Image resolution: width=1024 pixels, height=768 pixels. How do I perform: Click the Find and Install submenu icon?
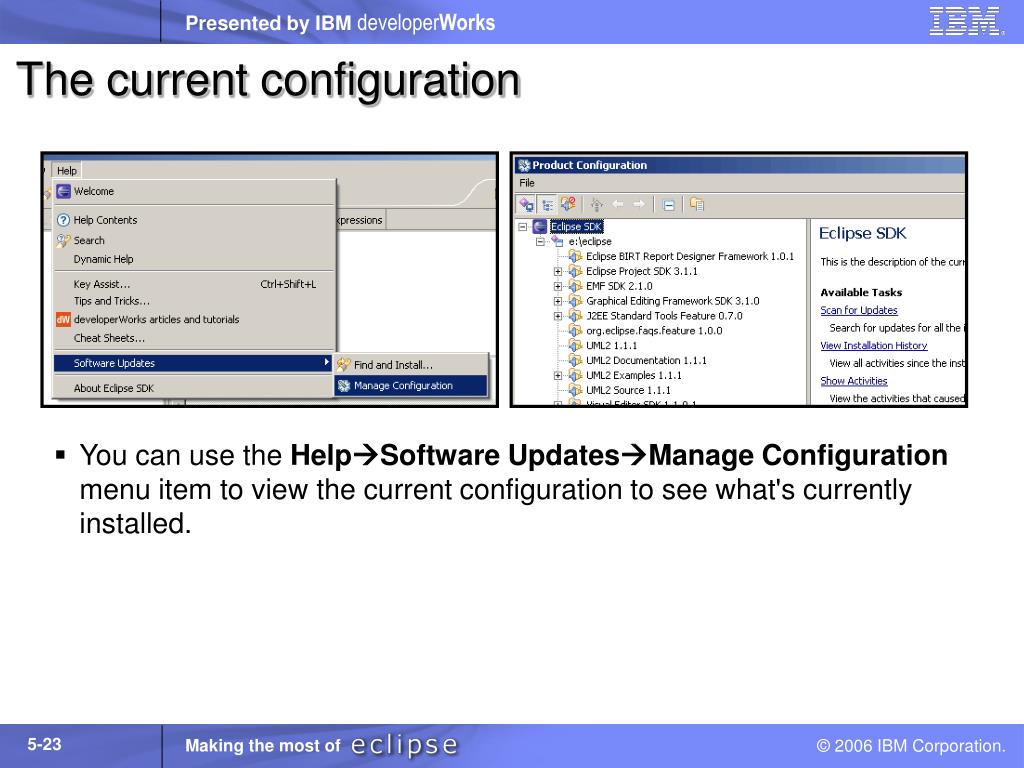point(344,365)
